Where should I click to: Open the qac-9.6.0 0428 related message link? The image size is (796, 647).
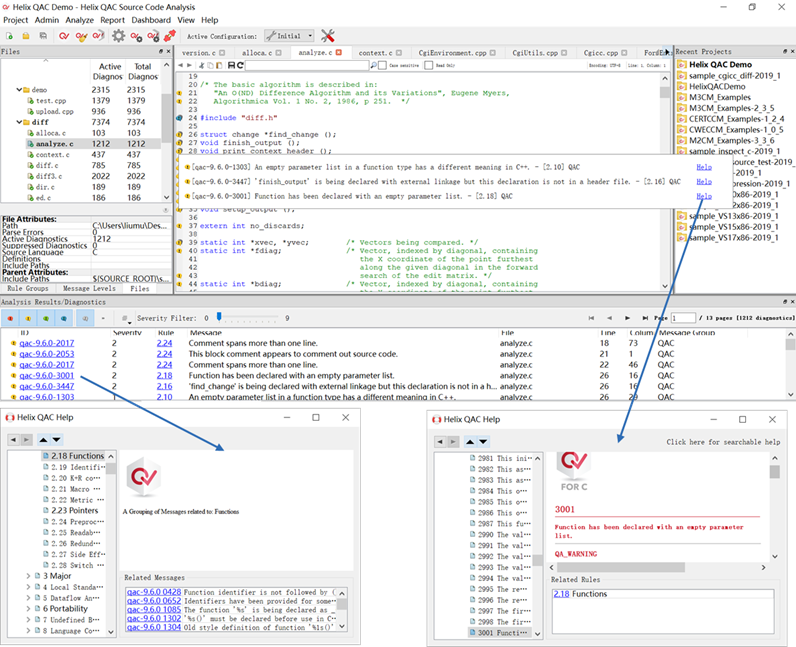coord(154,592)
